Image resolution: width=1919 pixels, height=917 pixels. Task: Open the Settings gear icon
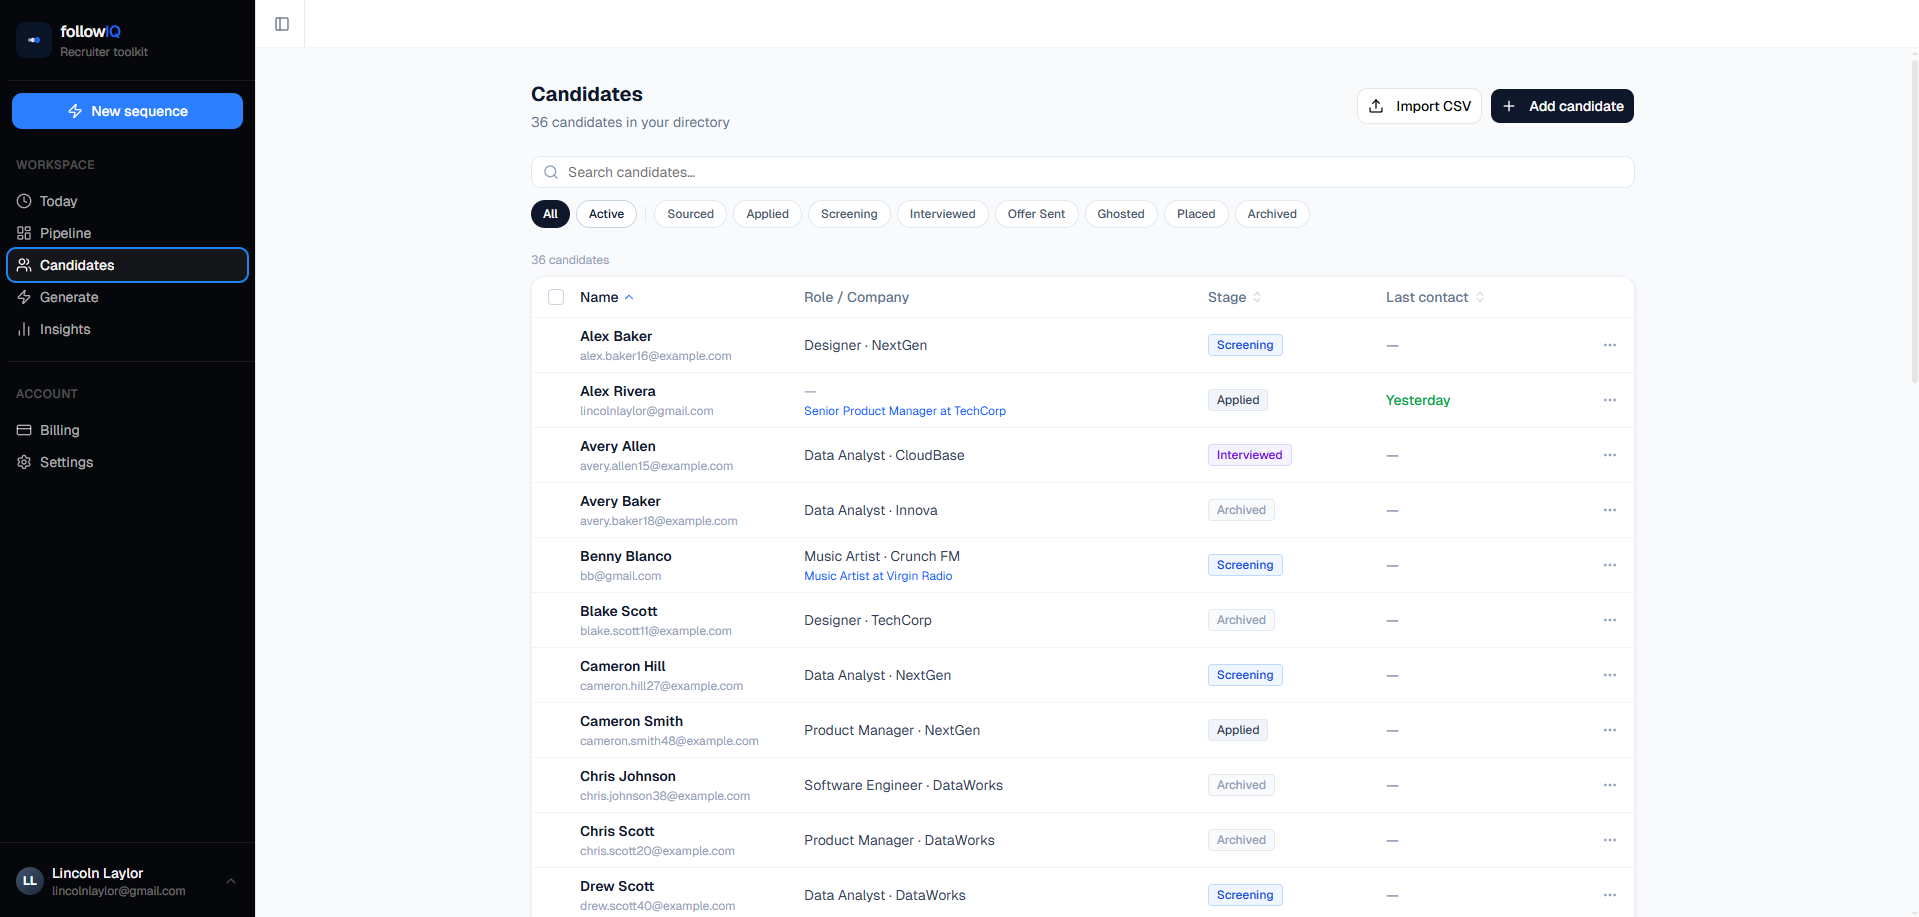pos(24,462)
